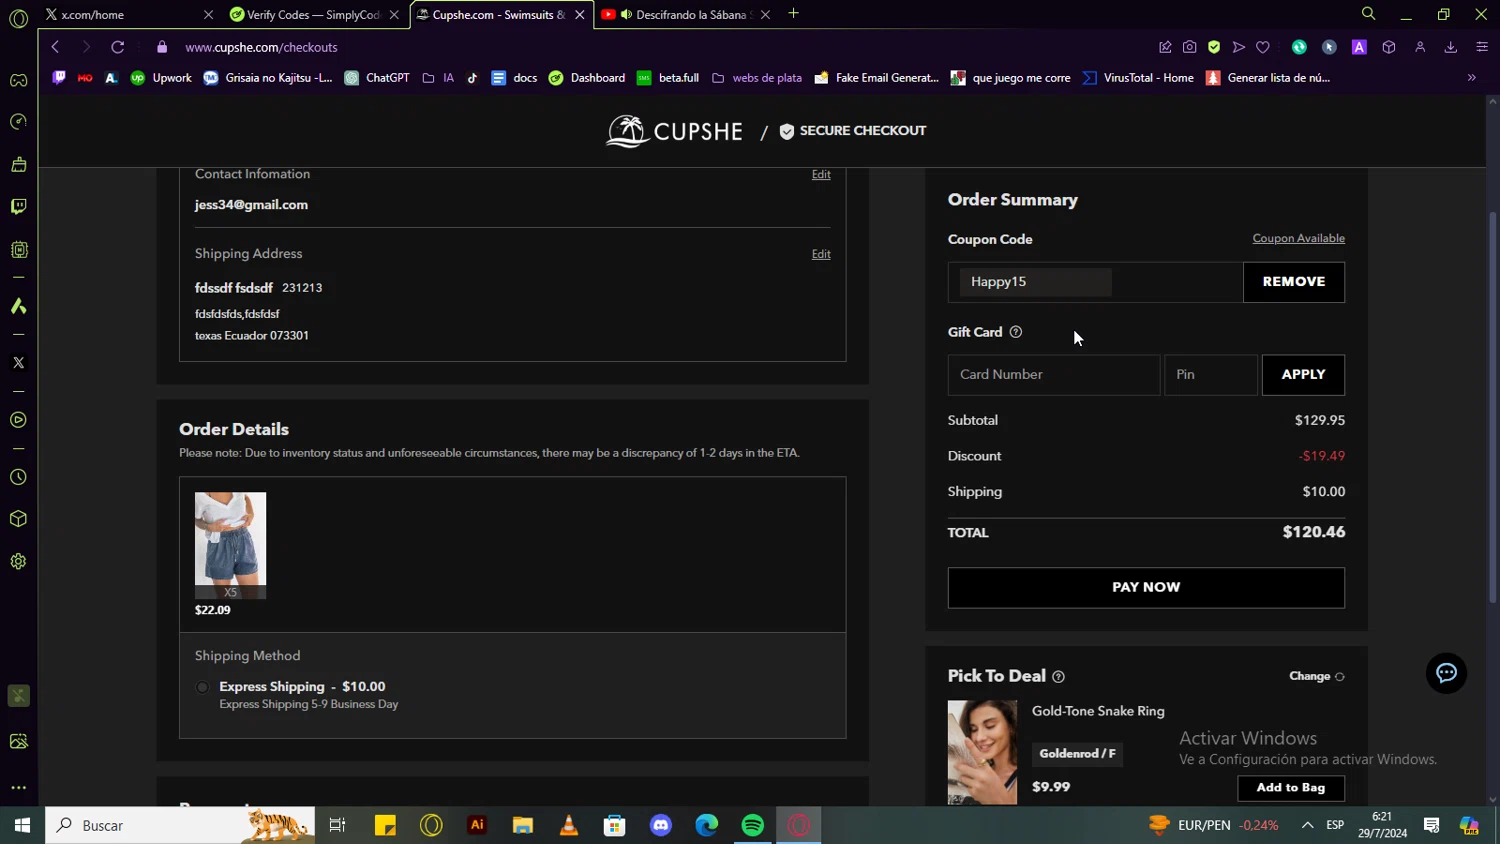Open the ChatGPT bookmark
This screenshot has width=1500, height=844.
377,78
